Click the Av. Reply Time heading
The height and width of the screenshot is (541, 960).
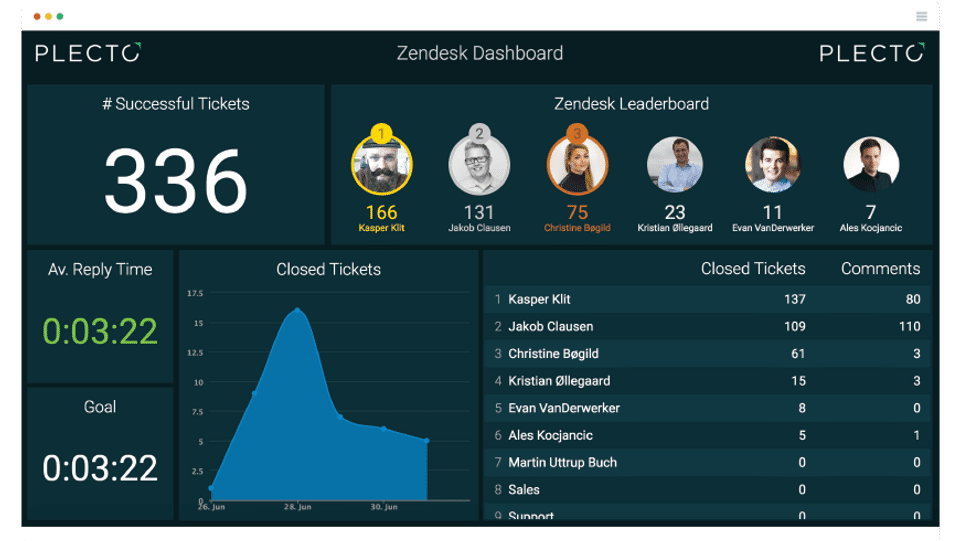point(100,269)
